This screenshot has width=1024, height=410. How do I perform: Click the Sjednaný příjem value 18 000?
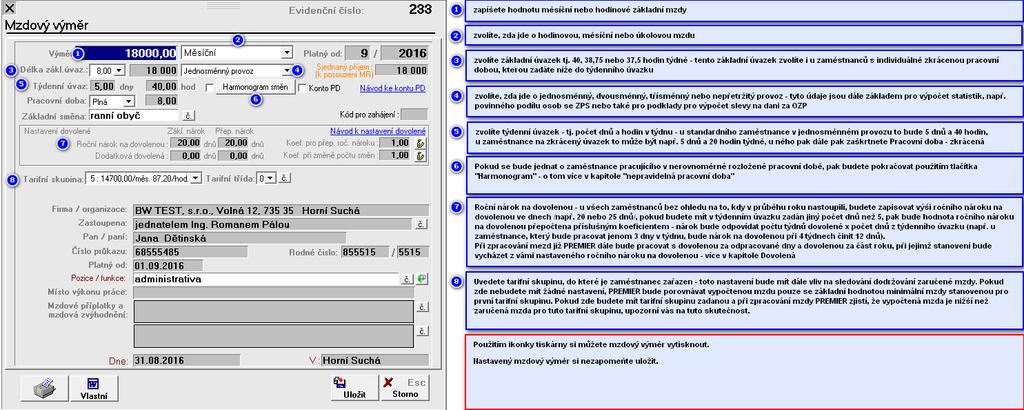coord(402,71)
